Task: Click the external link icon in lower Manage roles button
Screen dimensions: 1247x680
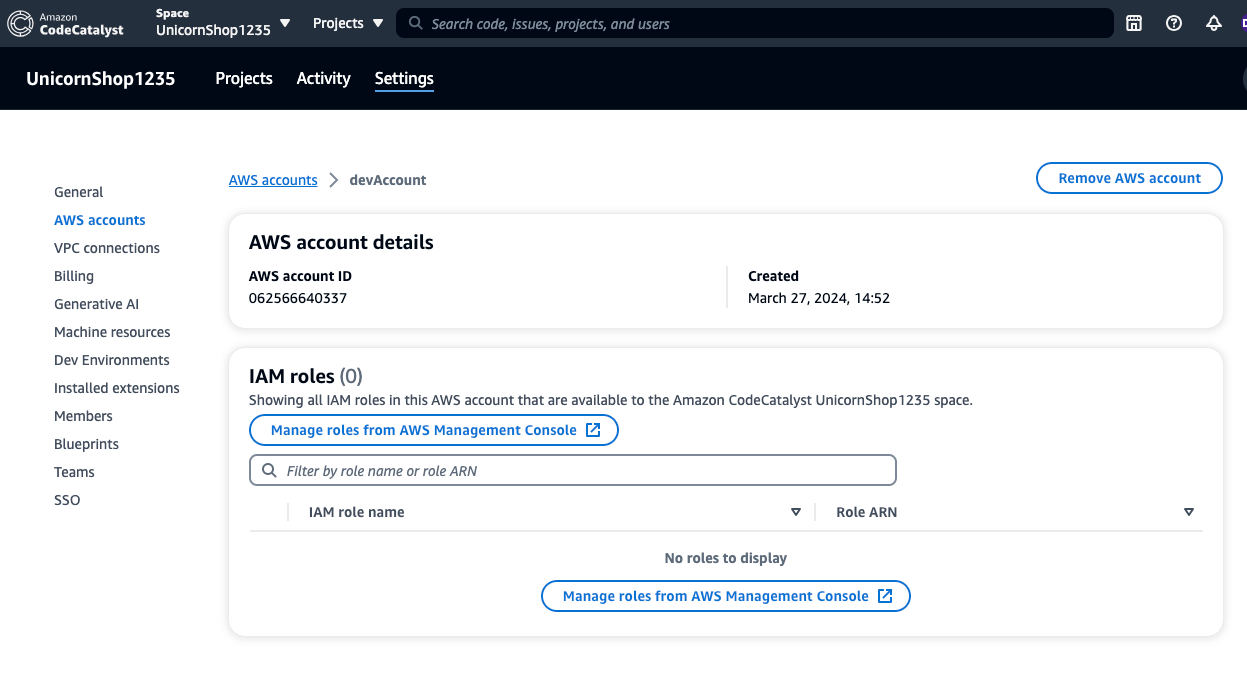Action: [x=885, y=596]
